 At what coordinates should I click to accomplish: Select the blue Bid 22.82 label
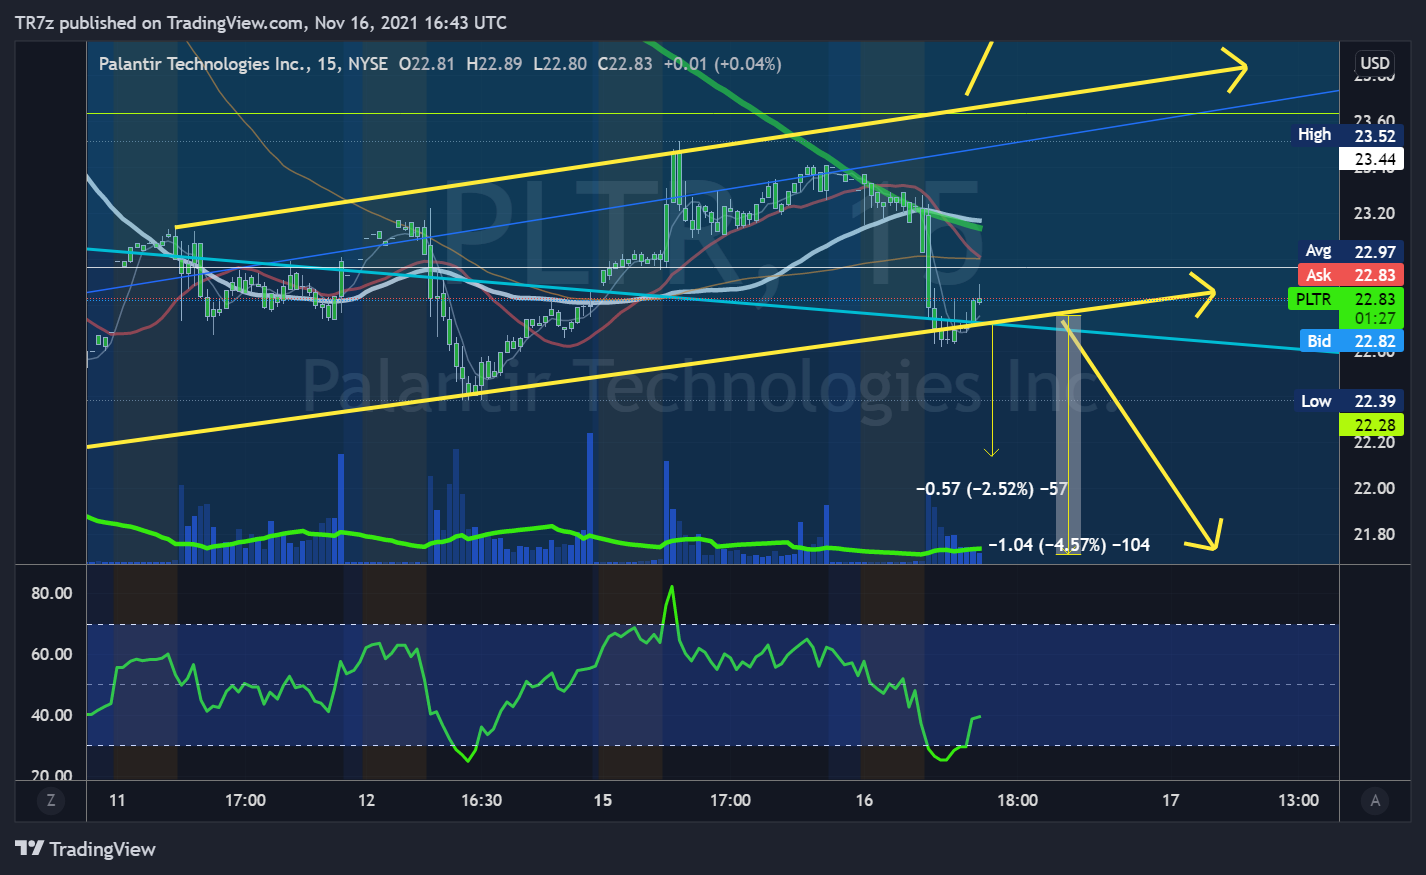click(1351, 341)
